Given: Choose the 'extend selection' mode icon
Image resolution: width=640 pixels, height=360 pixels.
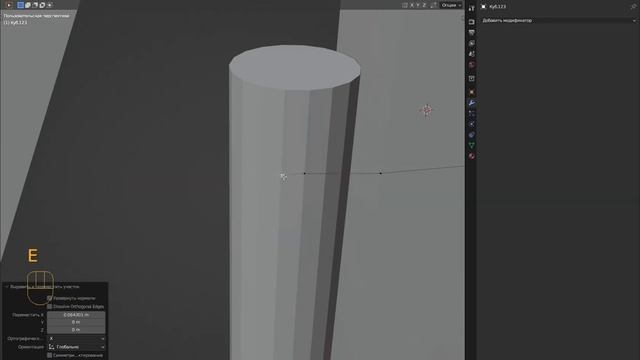Looking at the screenshot, I should tap(28, 5).
